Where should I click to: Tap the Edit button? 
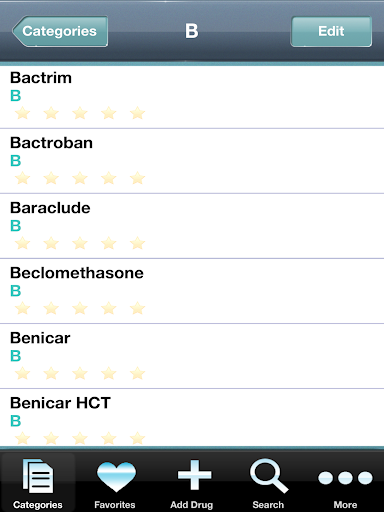331,31
